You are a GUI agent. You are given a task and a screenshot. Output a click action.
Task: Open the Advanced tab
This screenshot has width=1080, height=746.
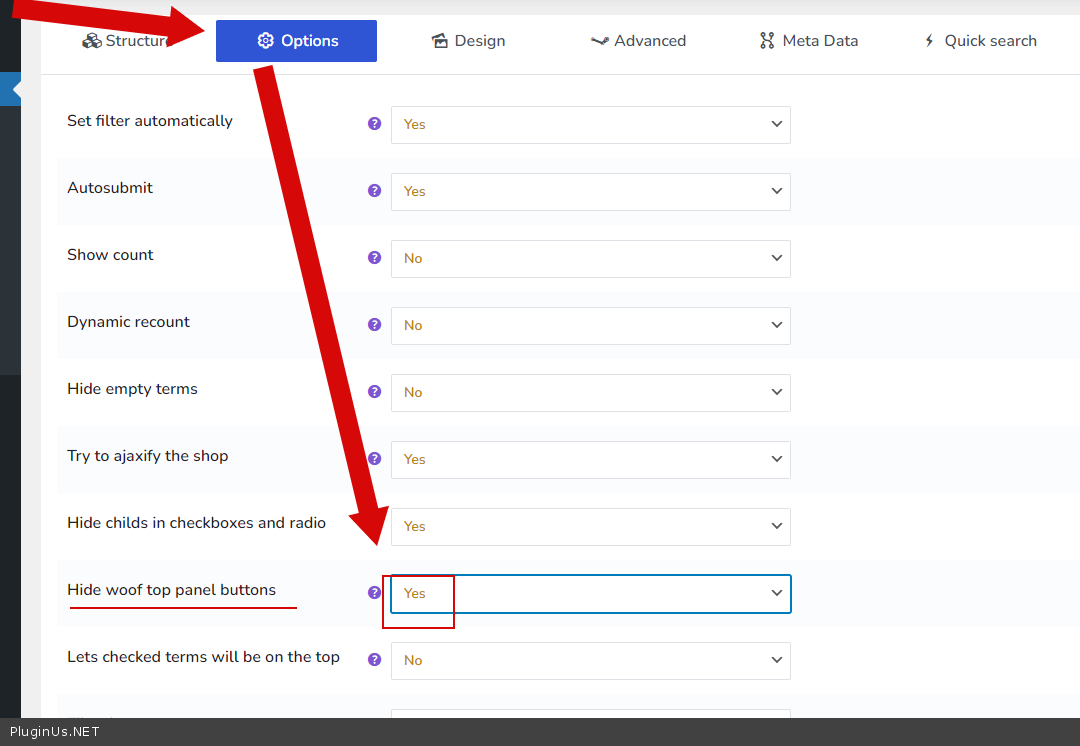point(638,41)
